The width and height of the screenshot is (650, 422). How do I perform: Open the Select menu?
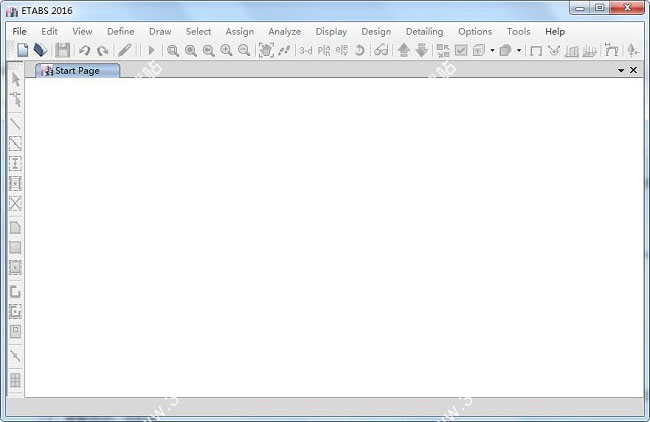point(198,32)
